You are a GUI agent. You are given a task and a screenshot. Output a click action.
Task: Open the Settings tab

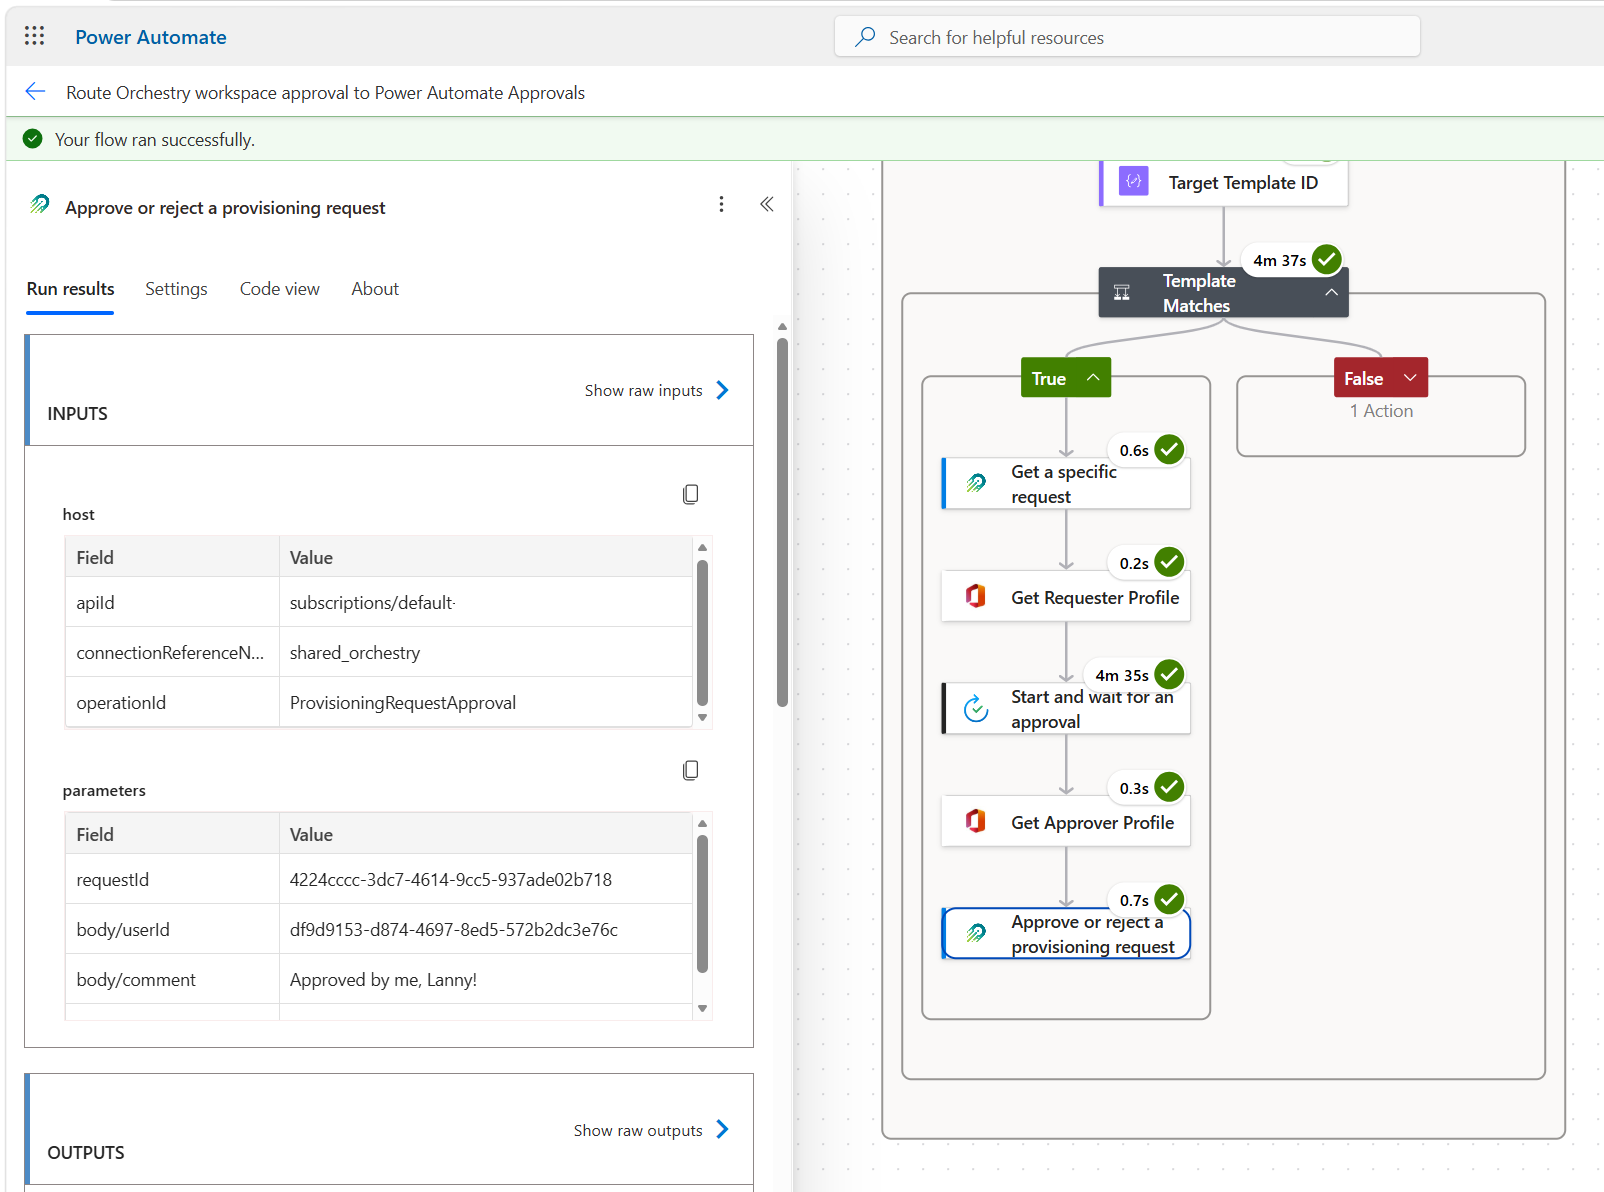click(176, 289)
